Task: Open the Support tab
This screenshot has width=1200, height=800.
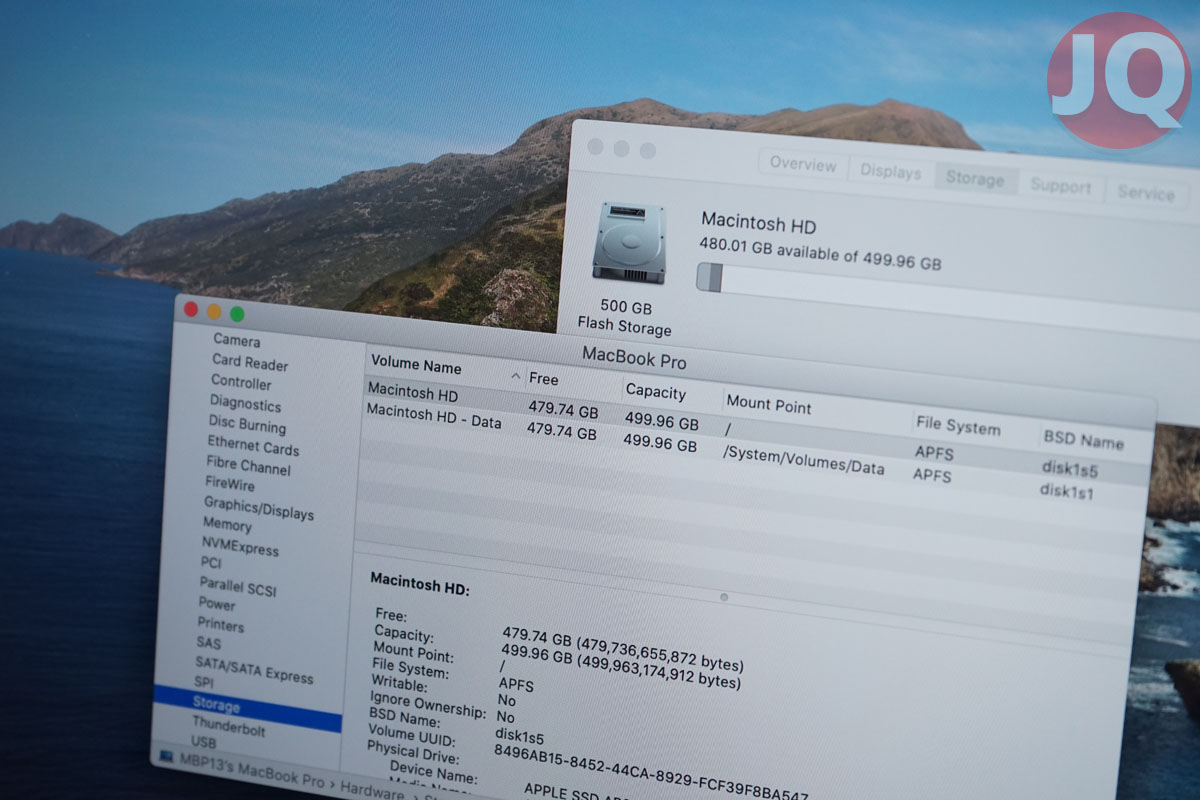Action: 1061,186
